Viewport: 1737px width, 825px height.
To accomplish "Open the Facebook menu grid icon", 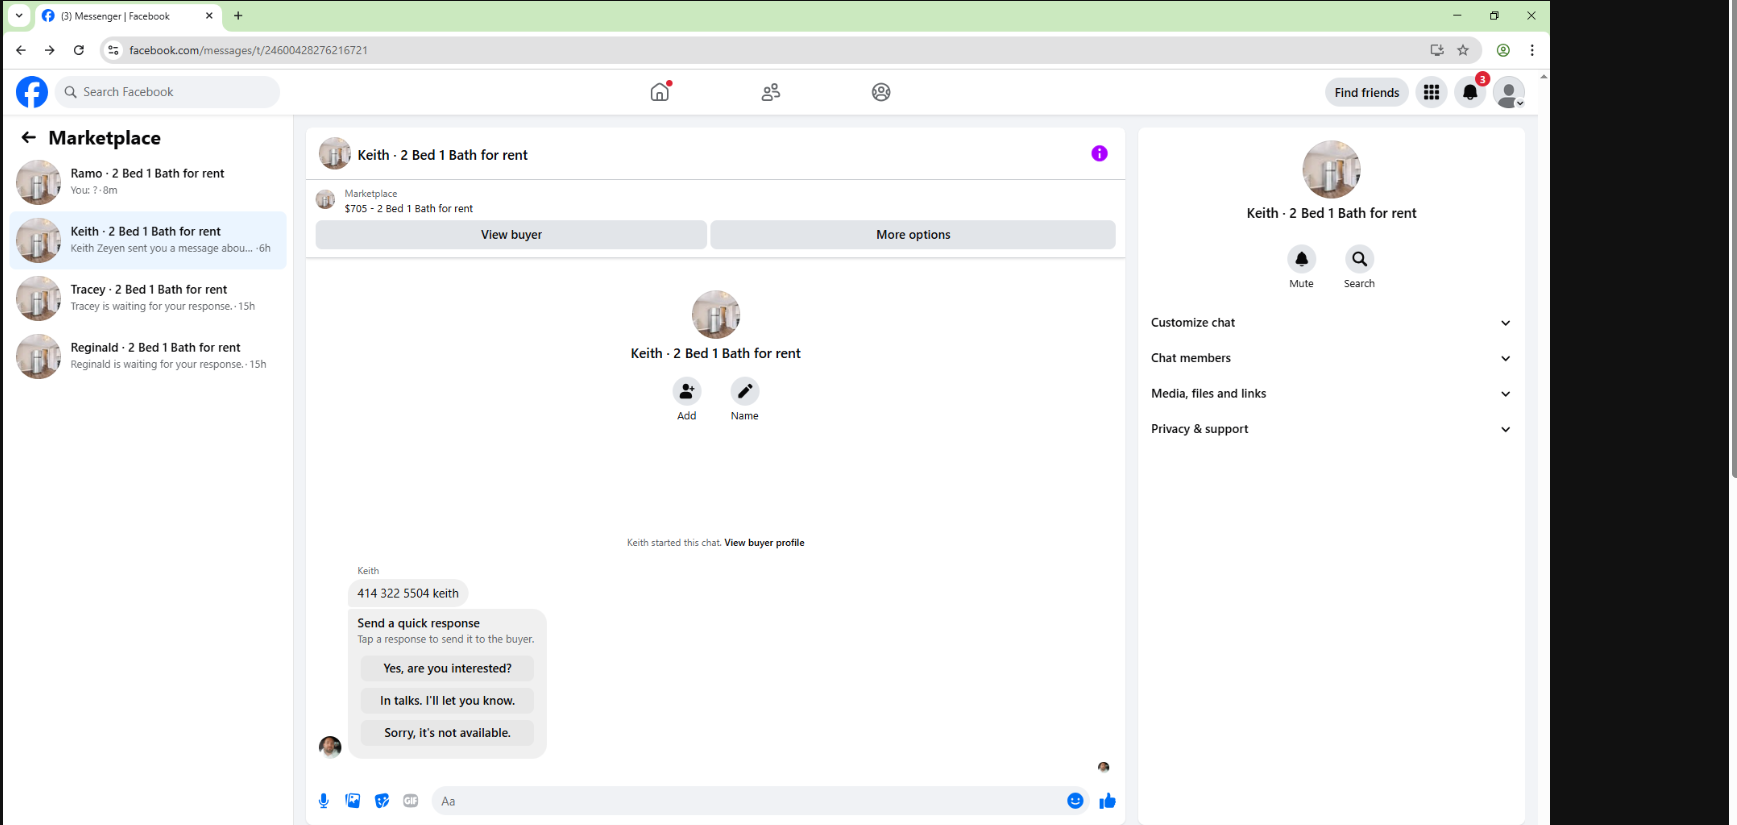I will (x=1432, y=92).
